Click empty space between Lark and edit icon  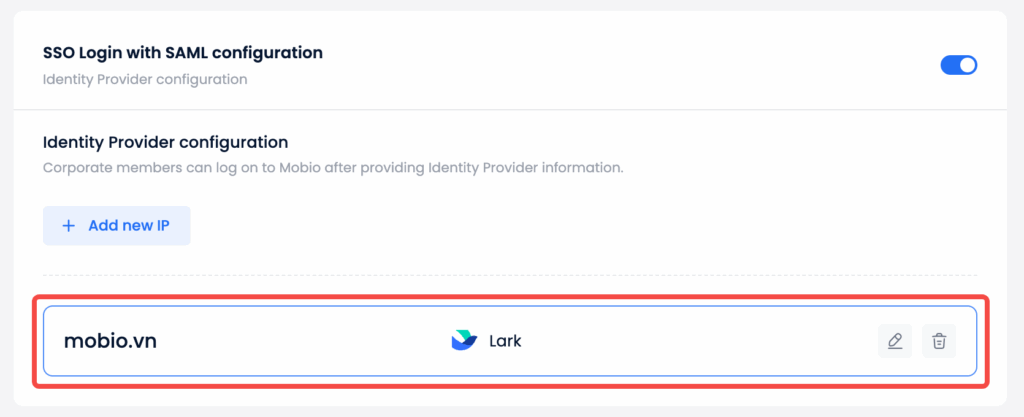(700, 341)
